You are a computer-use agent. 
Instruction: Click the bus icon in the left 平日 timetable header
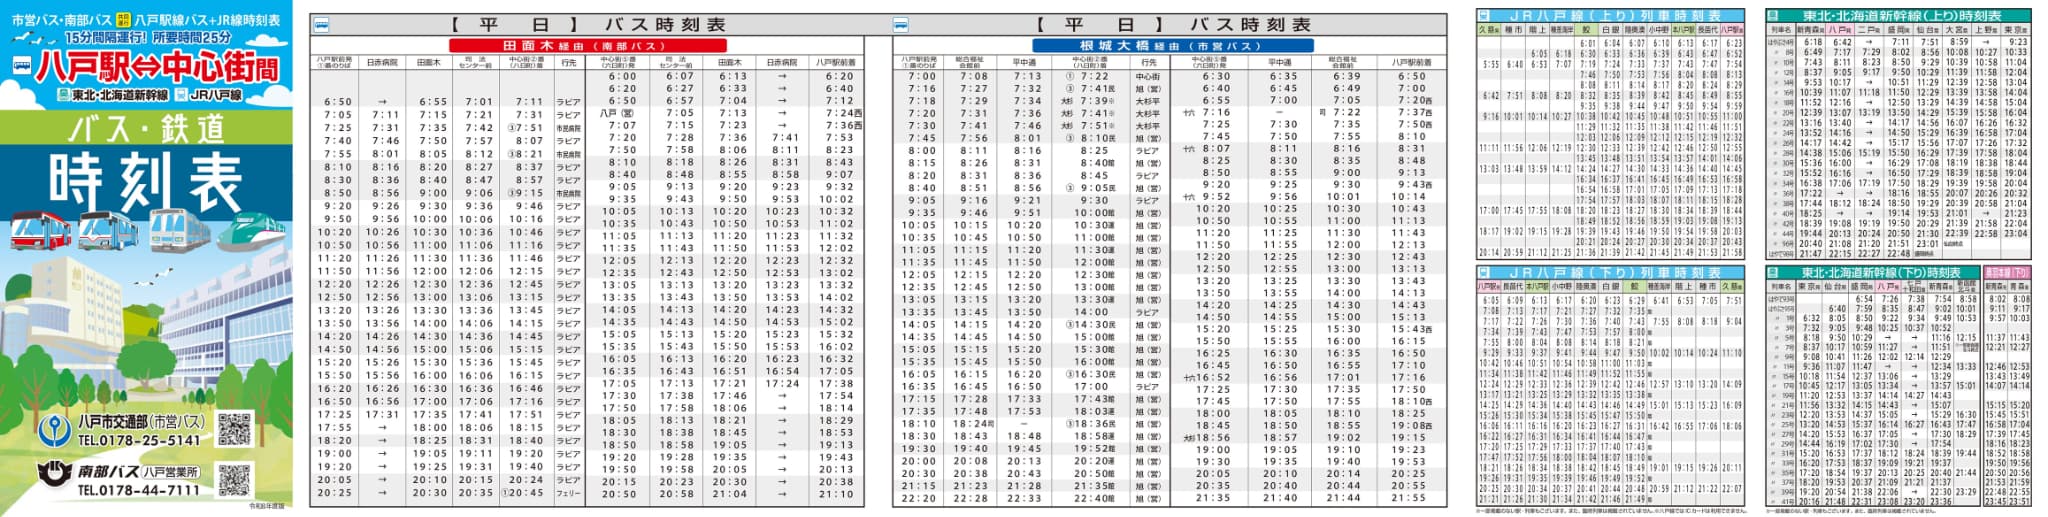[320, 25]
